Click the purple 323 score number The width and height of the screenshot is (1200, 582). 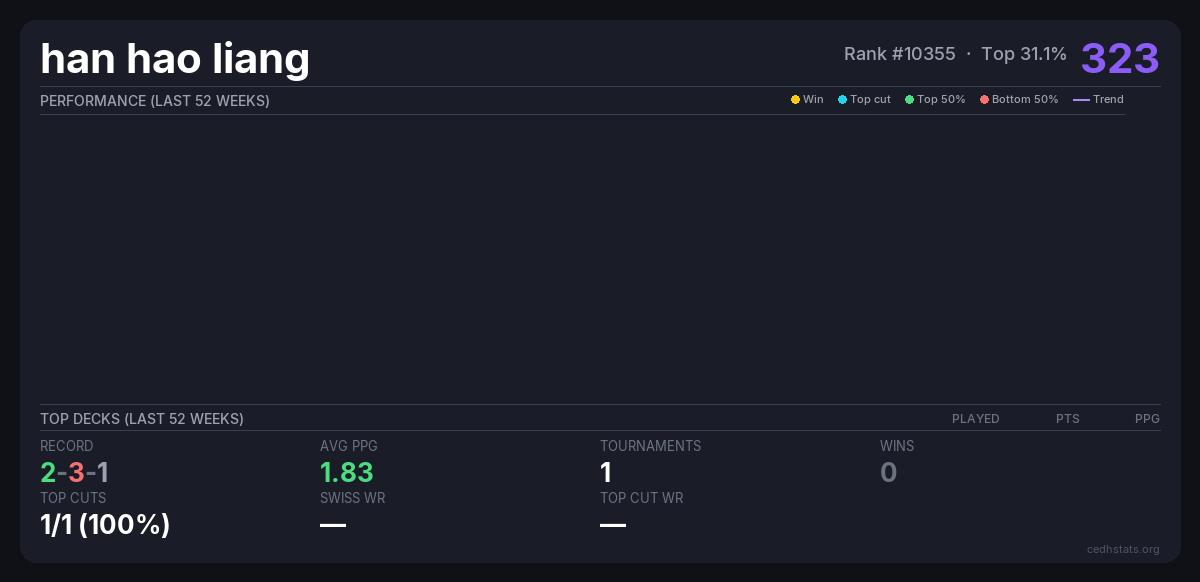[x=1120, y=58]
